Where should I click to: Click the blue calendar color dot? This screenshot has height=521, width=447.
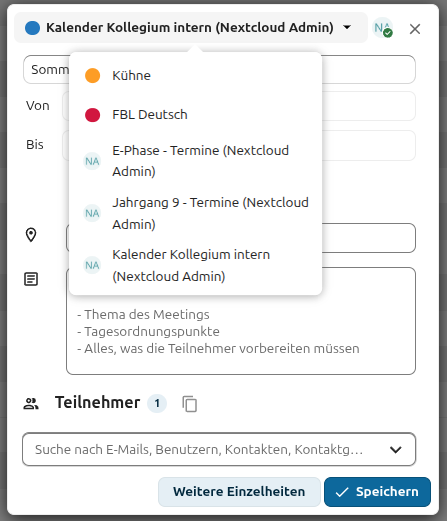click(32, 28)
